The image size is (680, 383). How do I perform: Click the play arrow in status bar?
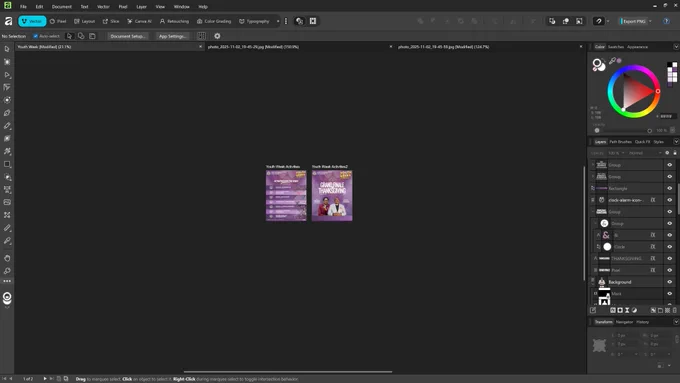click(x=45, y=379)
